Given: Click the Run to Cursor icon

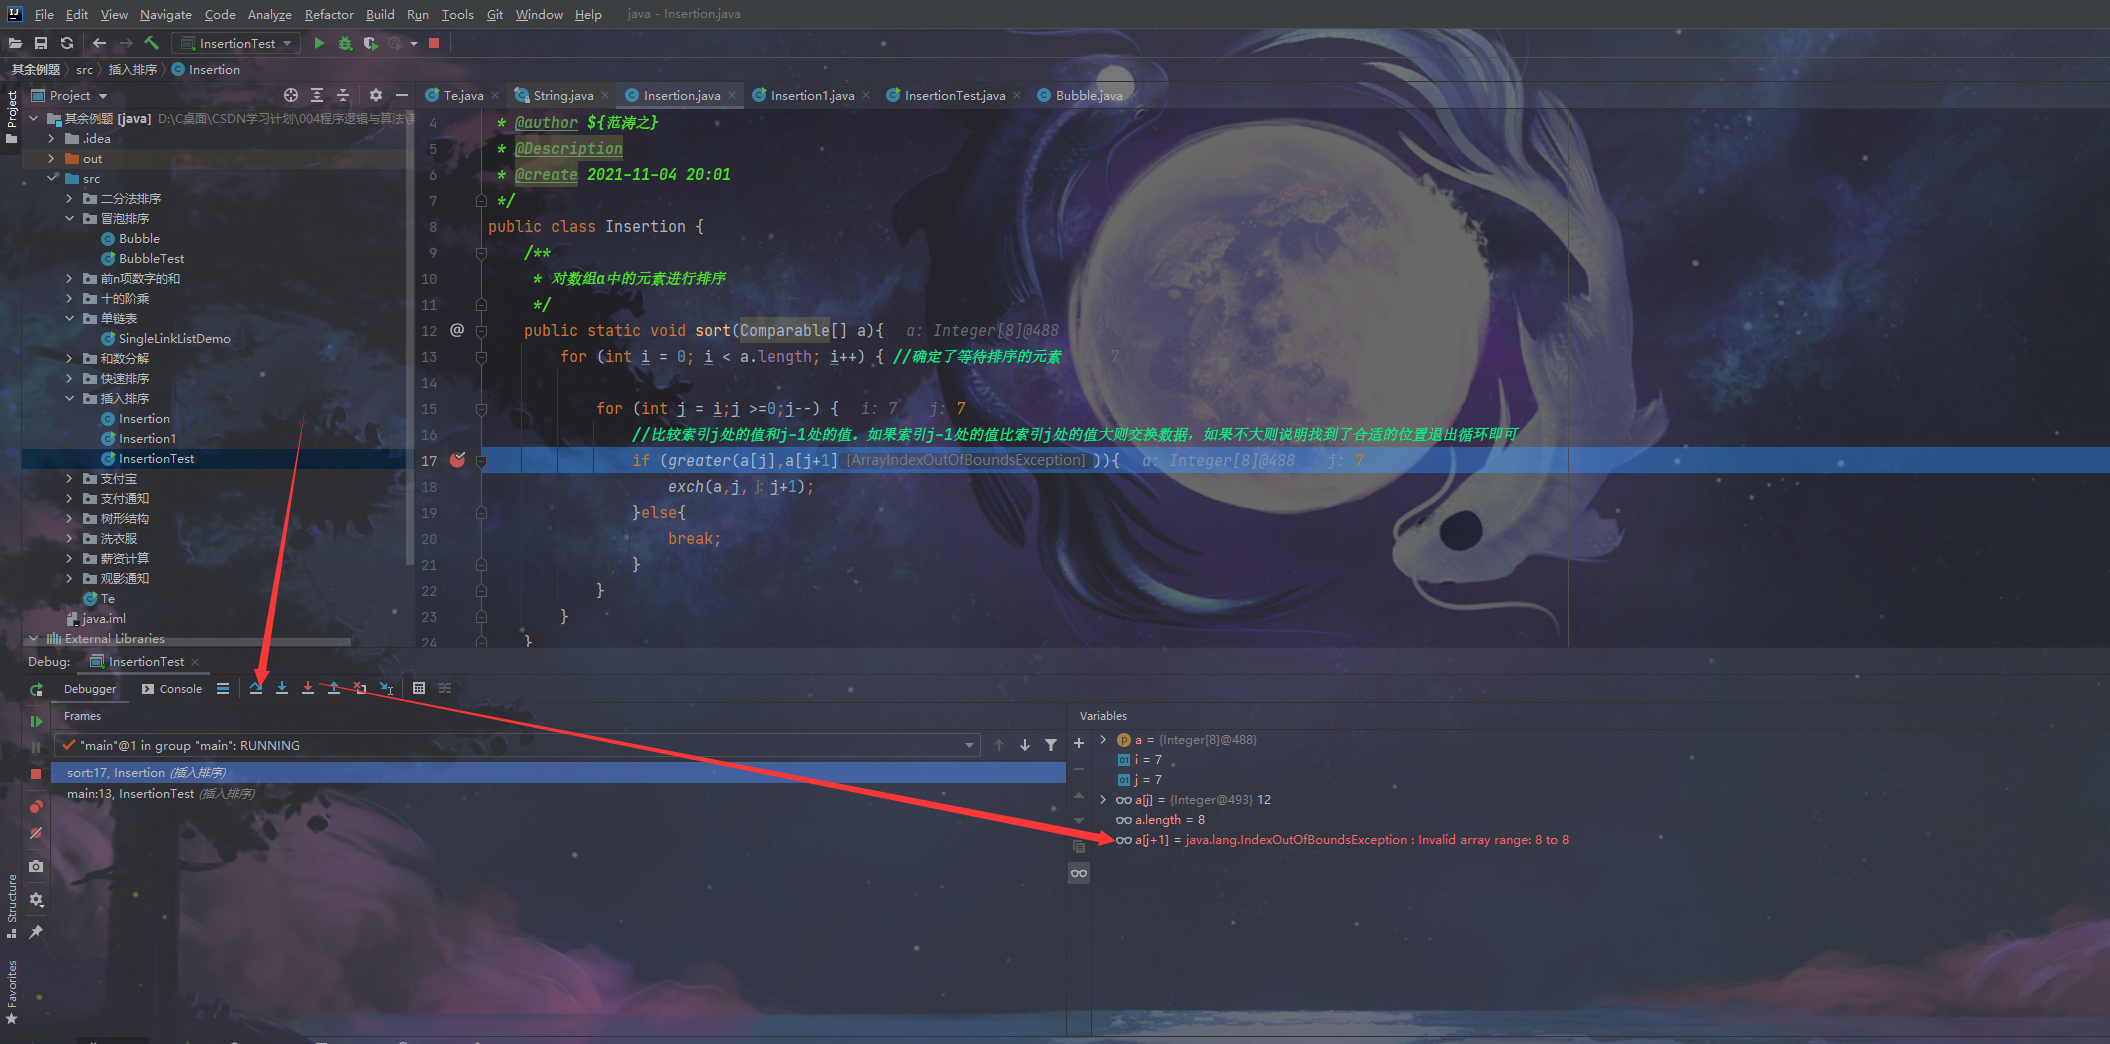Looking at the screenshot, I should [x=386, y=688].
